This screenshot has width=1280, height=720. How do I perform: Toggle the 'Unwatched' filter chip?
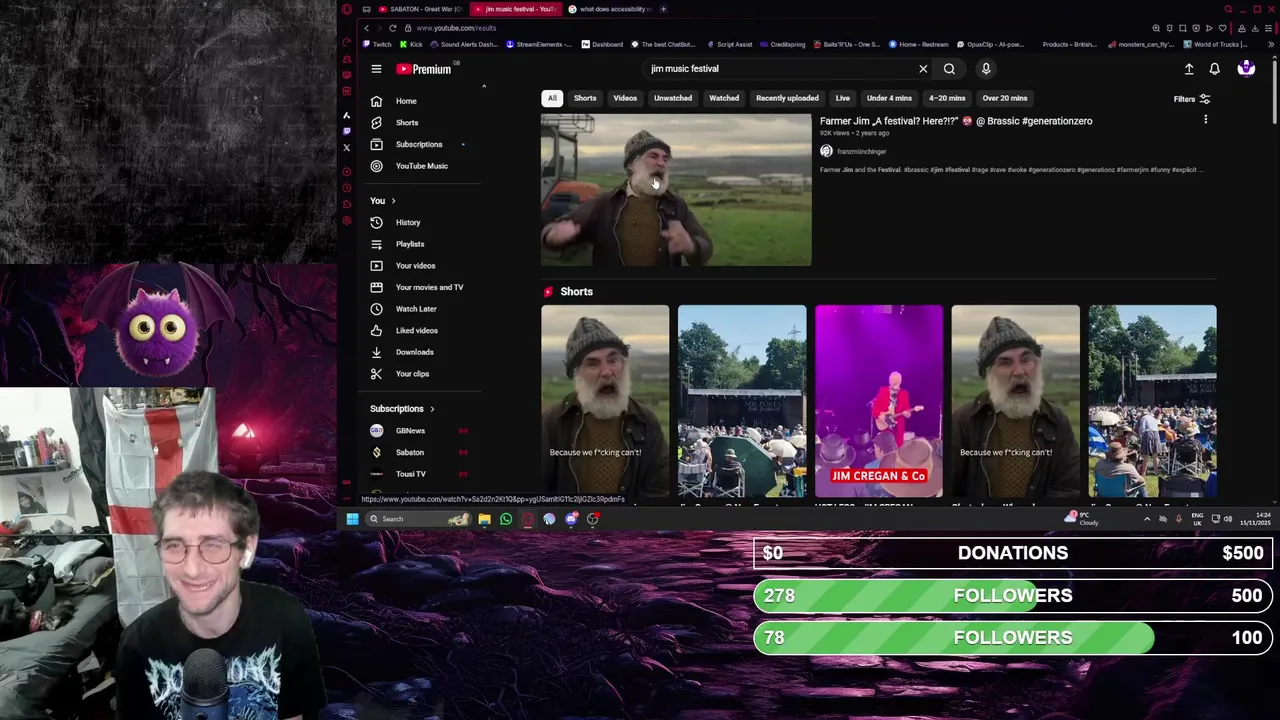coord(673,98)
